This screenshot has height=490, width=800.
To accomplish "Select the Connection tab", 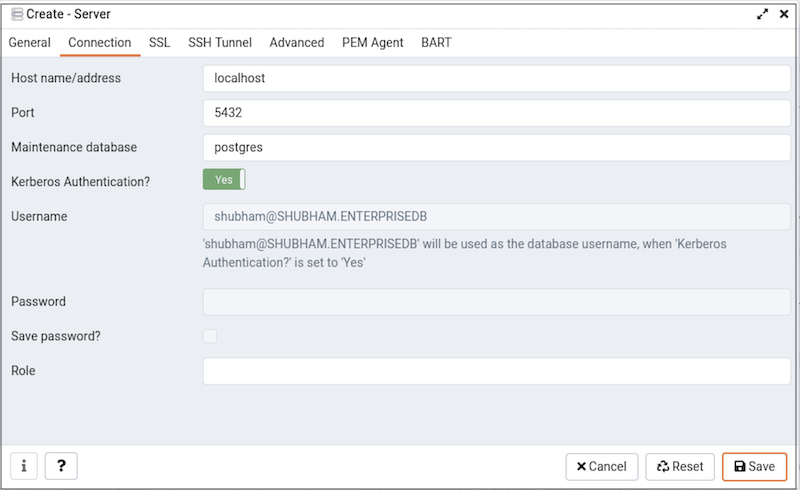I will (99, 42).
